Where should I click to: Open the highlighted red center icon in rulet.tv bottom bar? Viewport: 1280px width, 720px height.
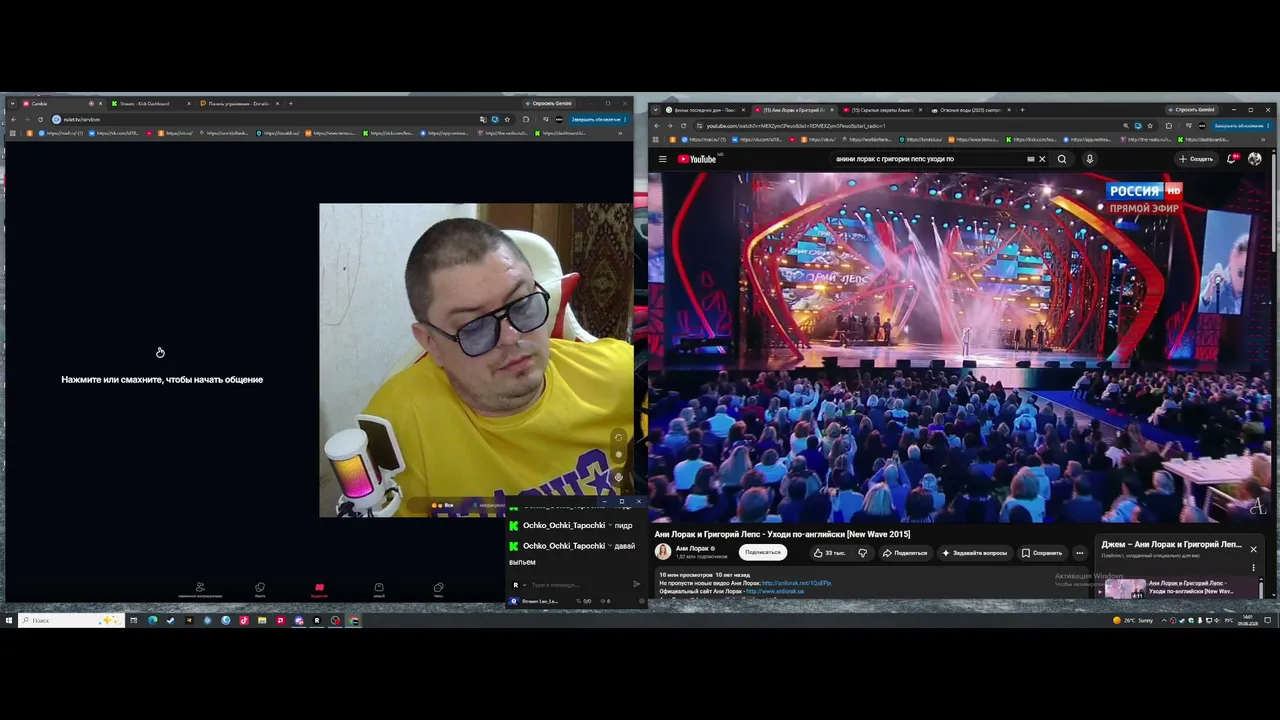pos(319,589)
